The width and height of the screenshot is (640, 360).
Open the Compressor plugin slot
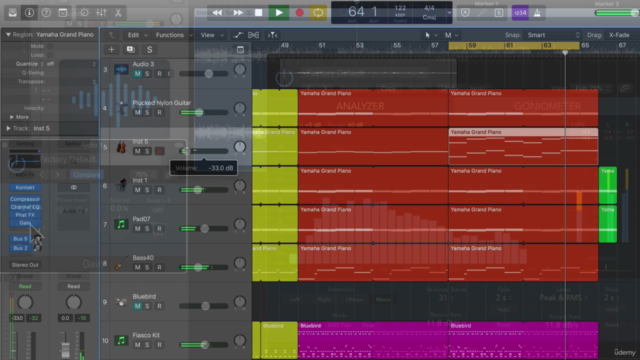(25, 199)
